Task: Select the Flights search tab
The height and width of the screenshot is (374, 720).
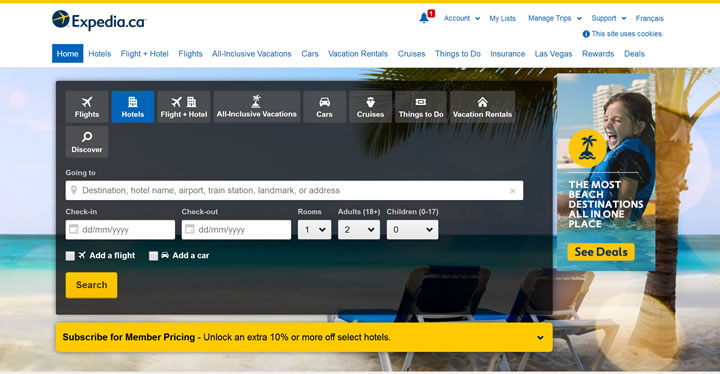Action: pos(87,107)
